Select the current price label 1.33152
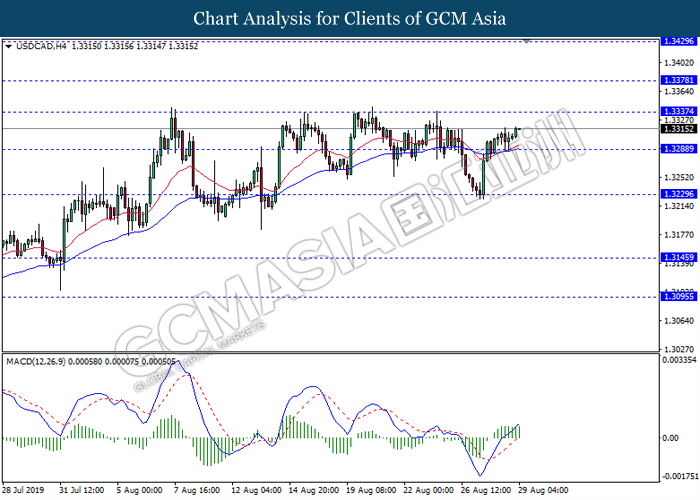The image size is (700, 500). coord(679,129)
